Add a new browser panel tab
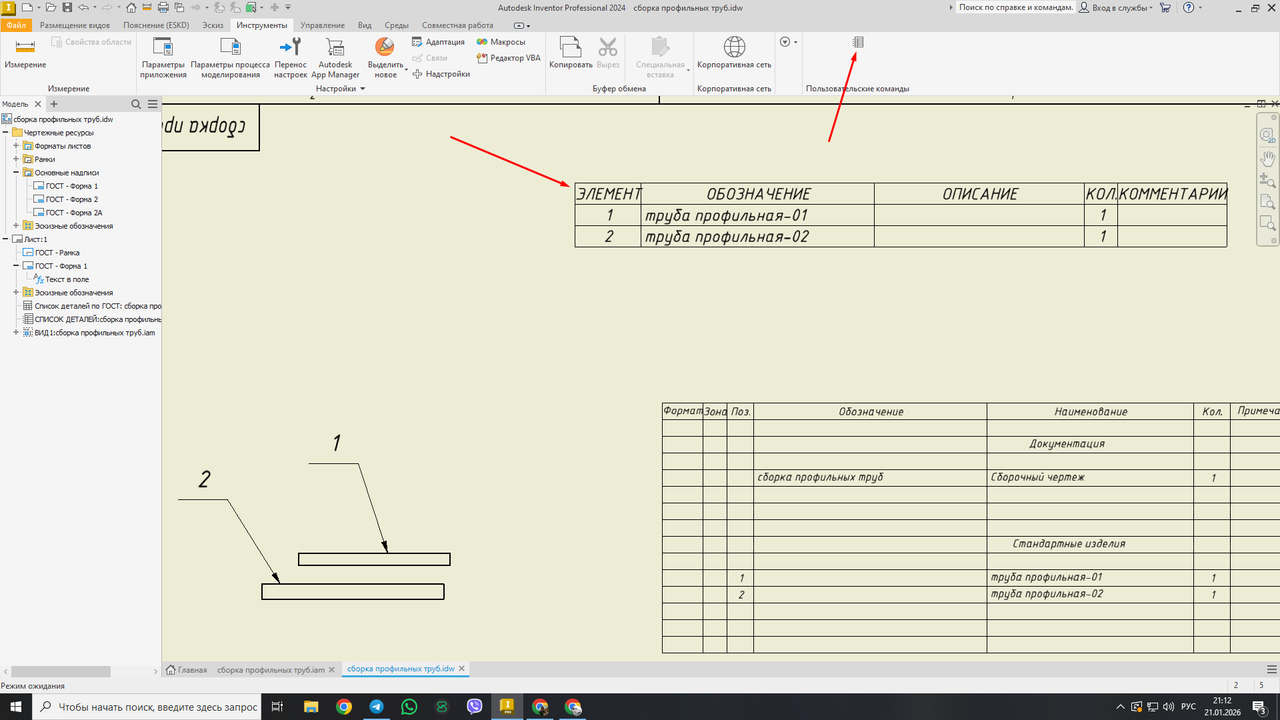Image resolution: width=1280 pixels, height=720 pixels. [54, 104]
